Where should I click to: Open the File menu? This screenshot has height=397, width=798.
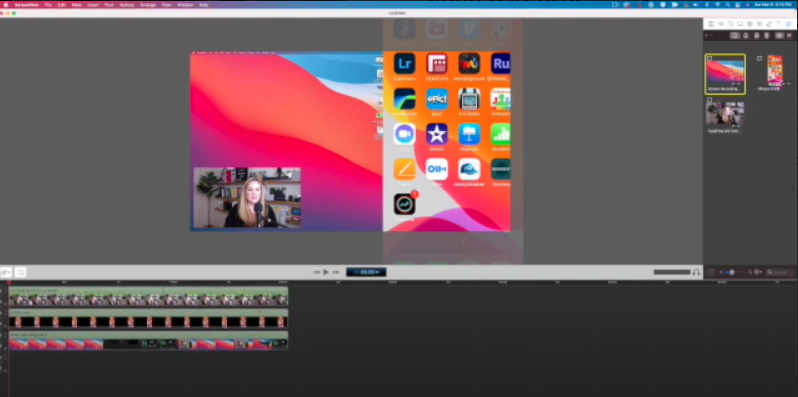[x=48, y=5]
